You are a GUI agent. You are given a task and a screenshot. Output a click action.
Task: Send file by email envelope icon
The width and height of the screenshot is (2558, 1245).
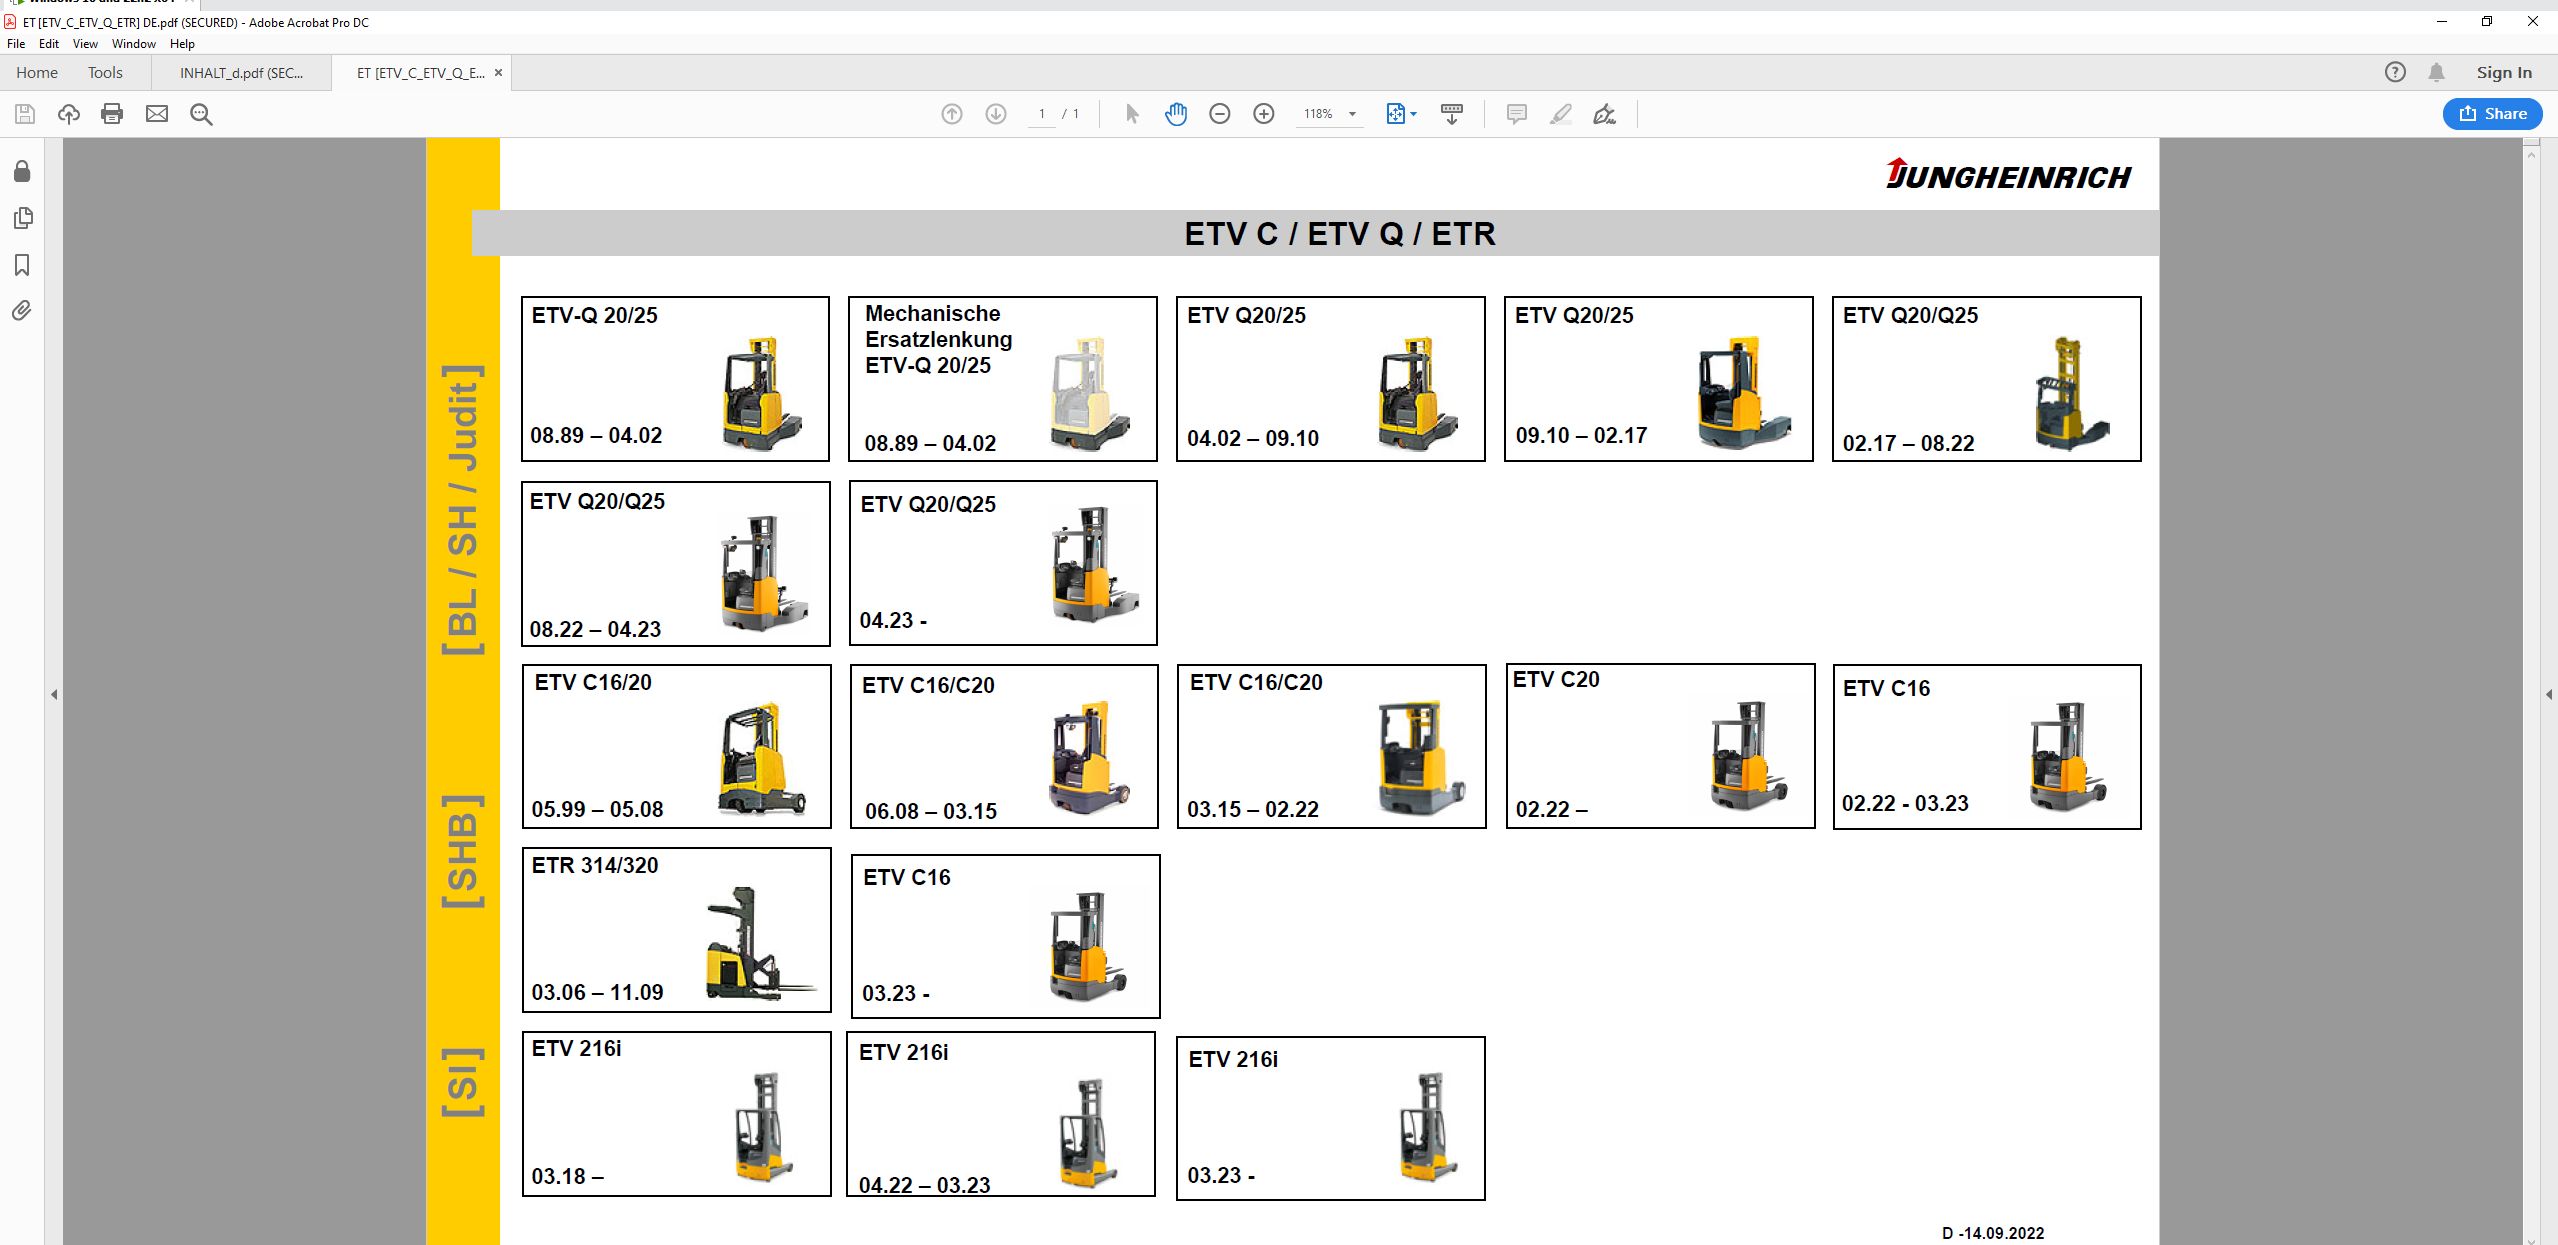click(x=157, y=114)
